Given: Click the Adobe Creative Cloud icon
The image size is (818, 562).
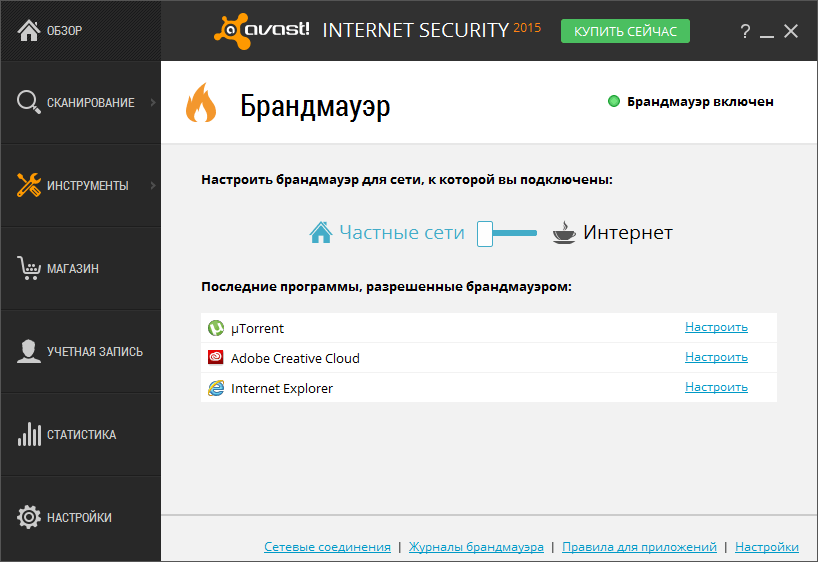Looking at the screenshot, I should coord(215,357).
